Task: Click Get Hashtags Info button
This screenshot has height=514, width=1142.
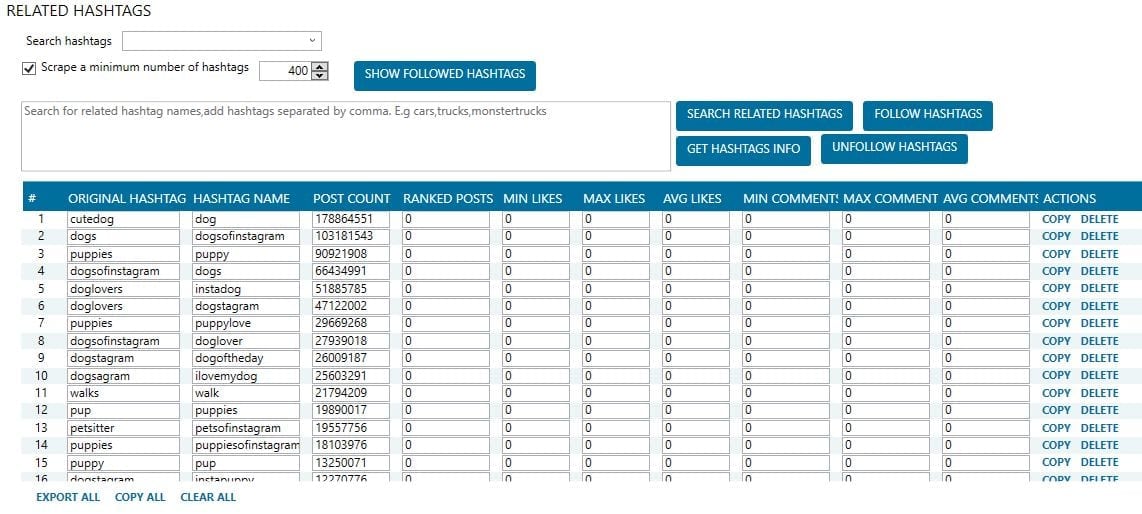Action: pos(743,150)
